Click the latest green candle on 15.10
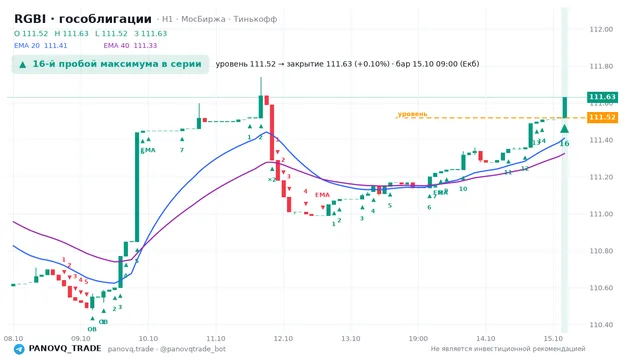This screenshot has width=640, height=360. click(565, 107)
